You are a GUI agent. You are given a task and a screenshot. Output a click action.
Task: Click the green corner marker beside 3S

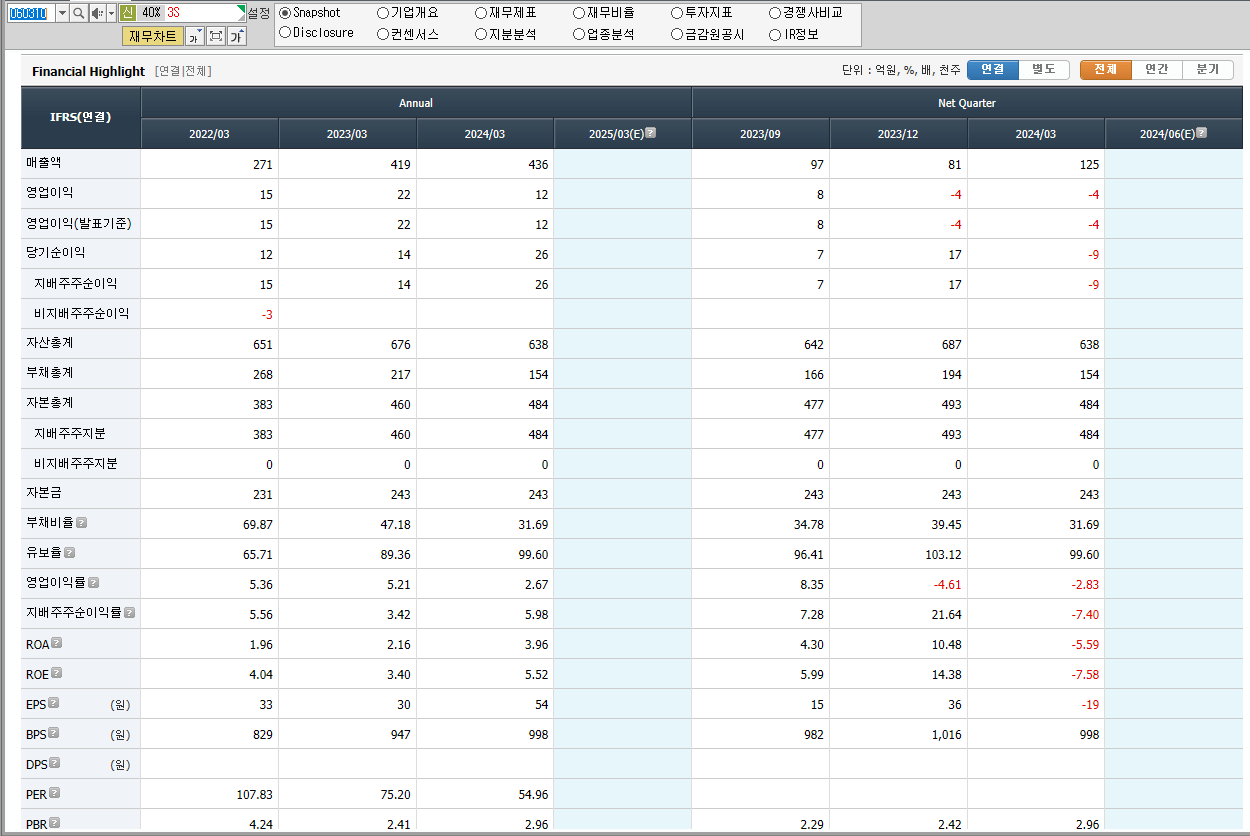point(240,9)
